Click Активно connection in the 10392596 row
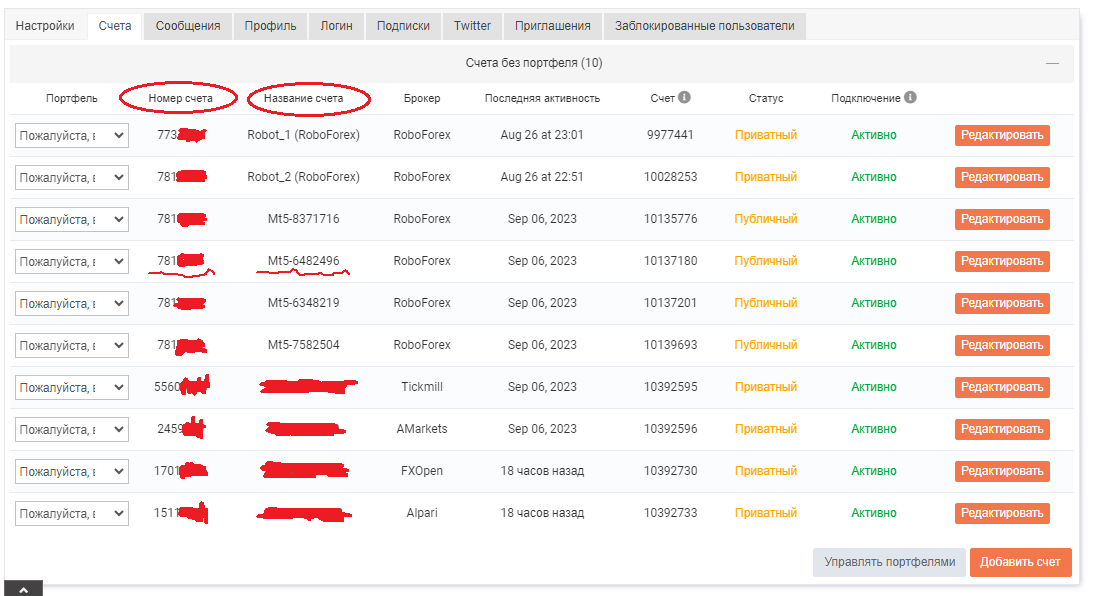 [x=873, y=429]
